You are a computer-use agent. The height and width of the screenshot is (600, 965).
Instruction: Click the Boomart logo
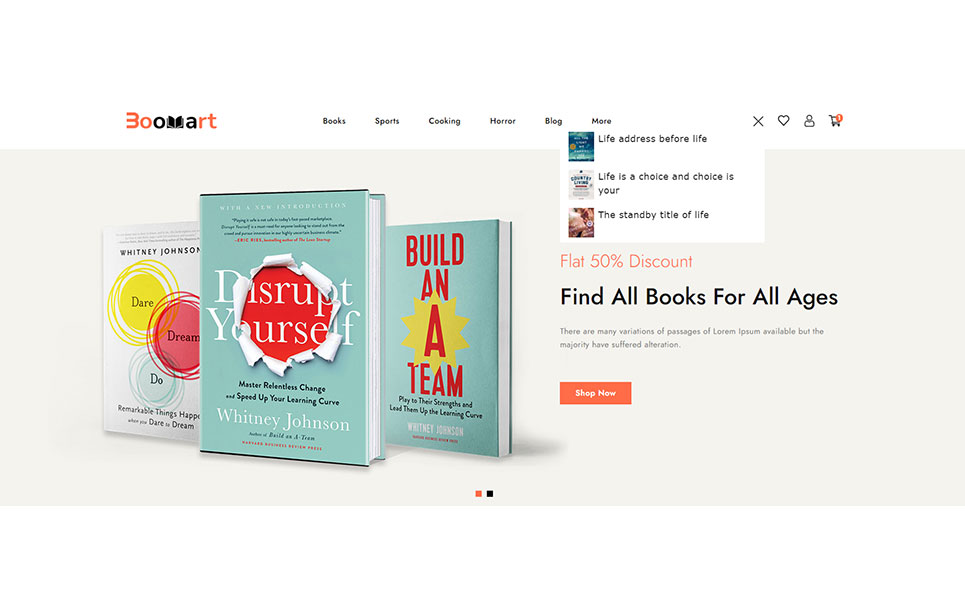tap(171, 121)
